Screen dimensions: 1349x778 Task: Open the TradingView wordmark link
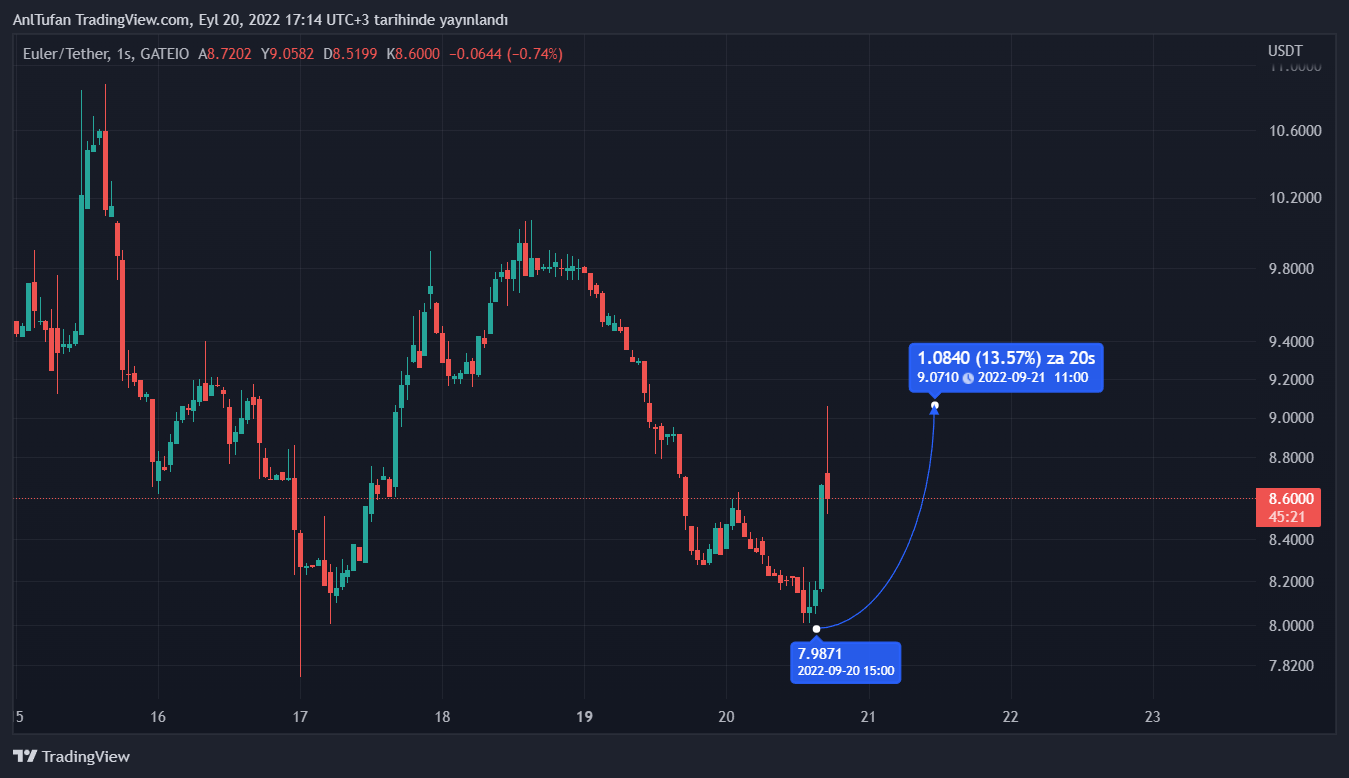(86, 757)
